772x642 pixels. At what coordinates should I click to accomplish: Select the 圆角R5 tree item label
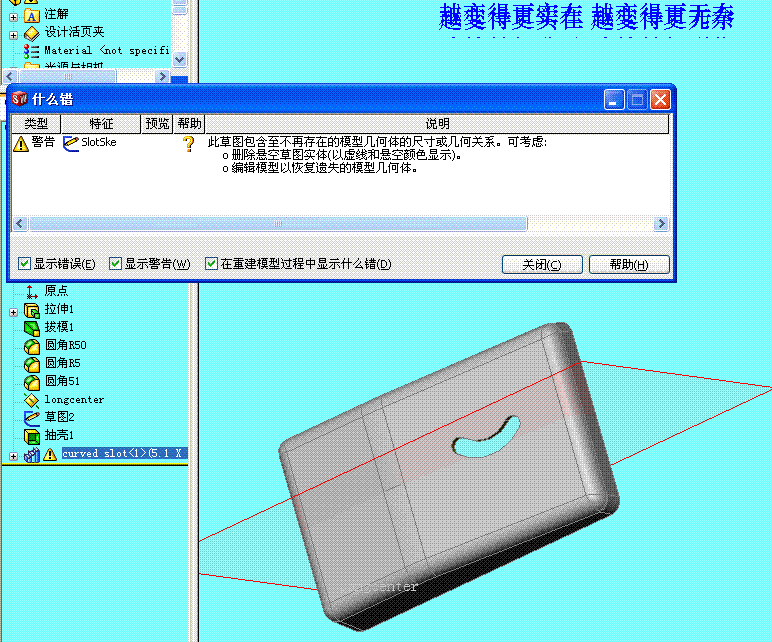click(63, 363)
